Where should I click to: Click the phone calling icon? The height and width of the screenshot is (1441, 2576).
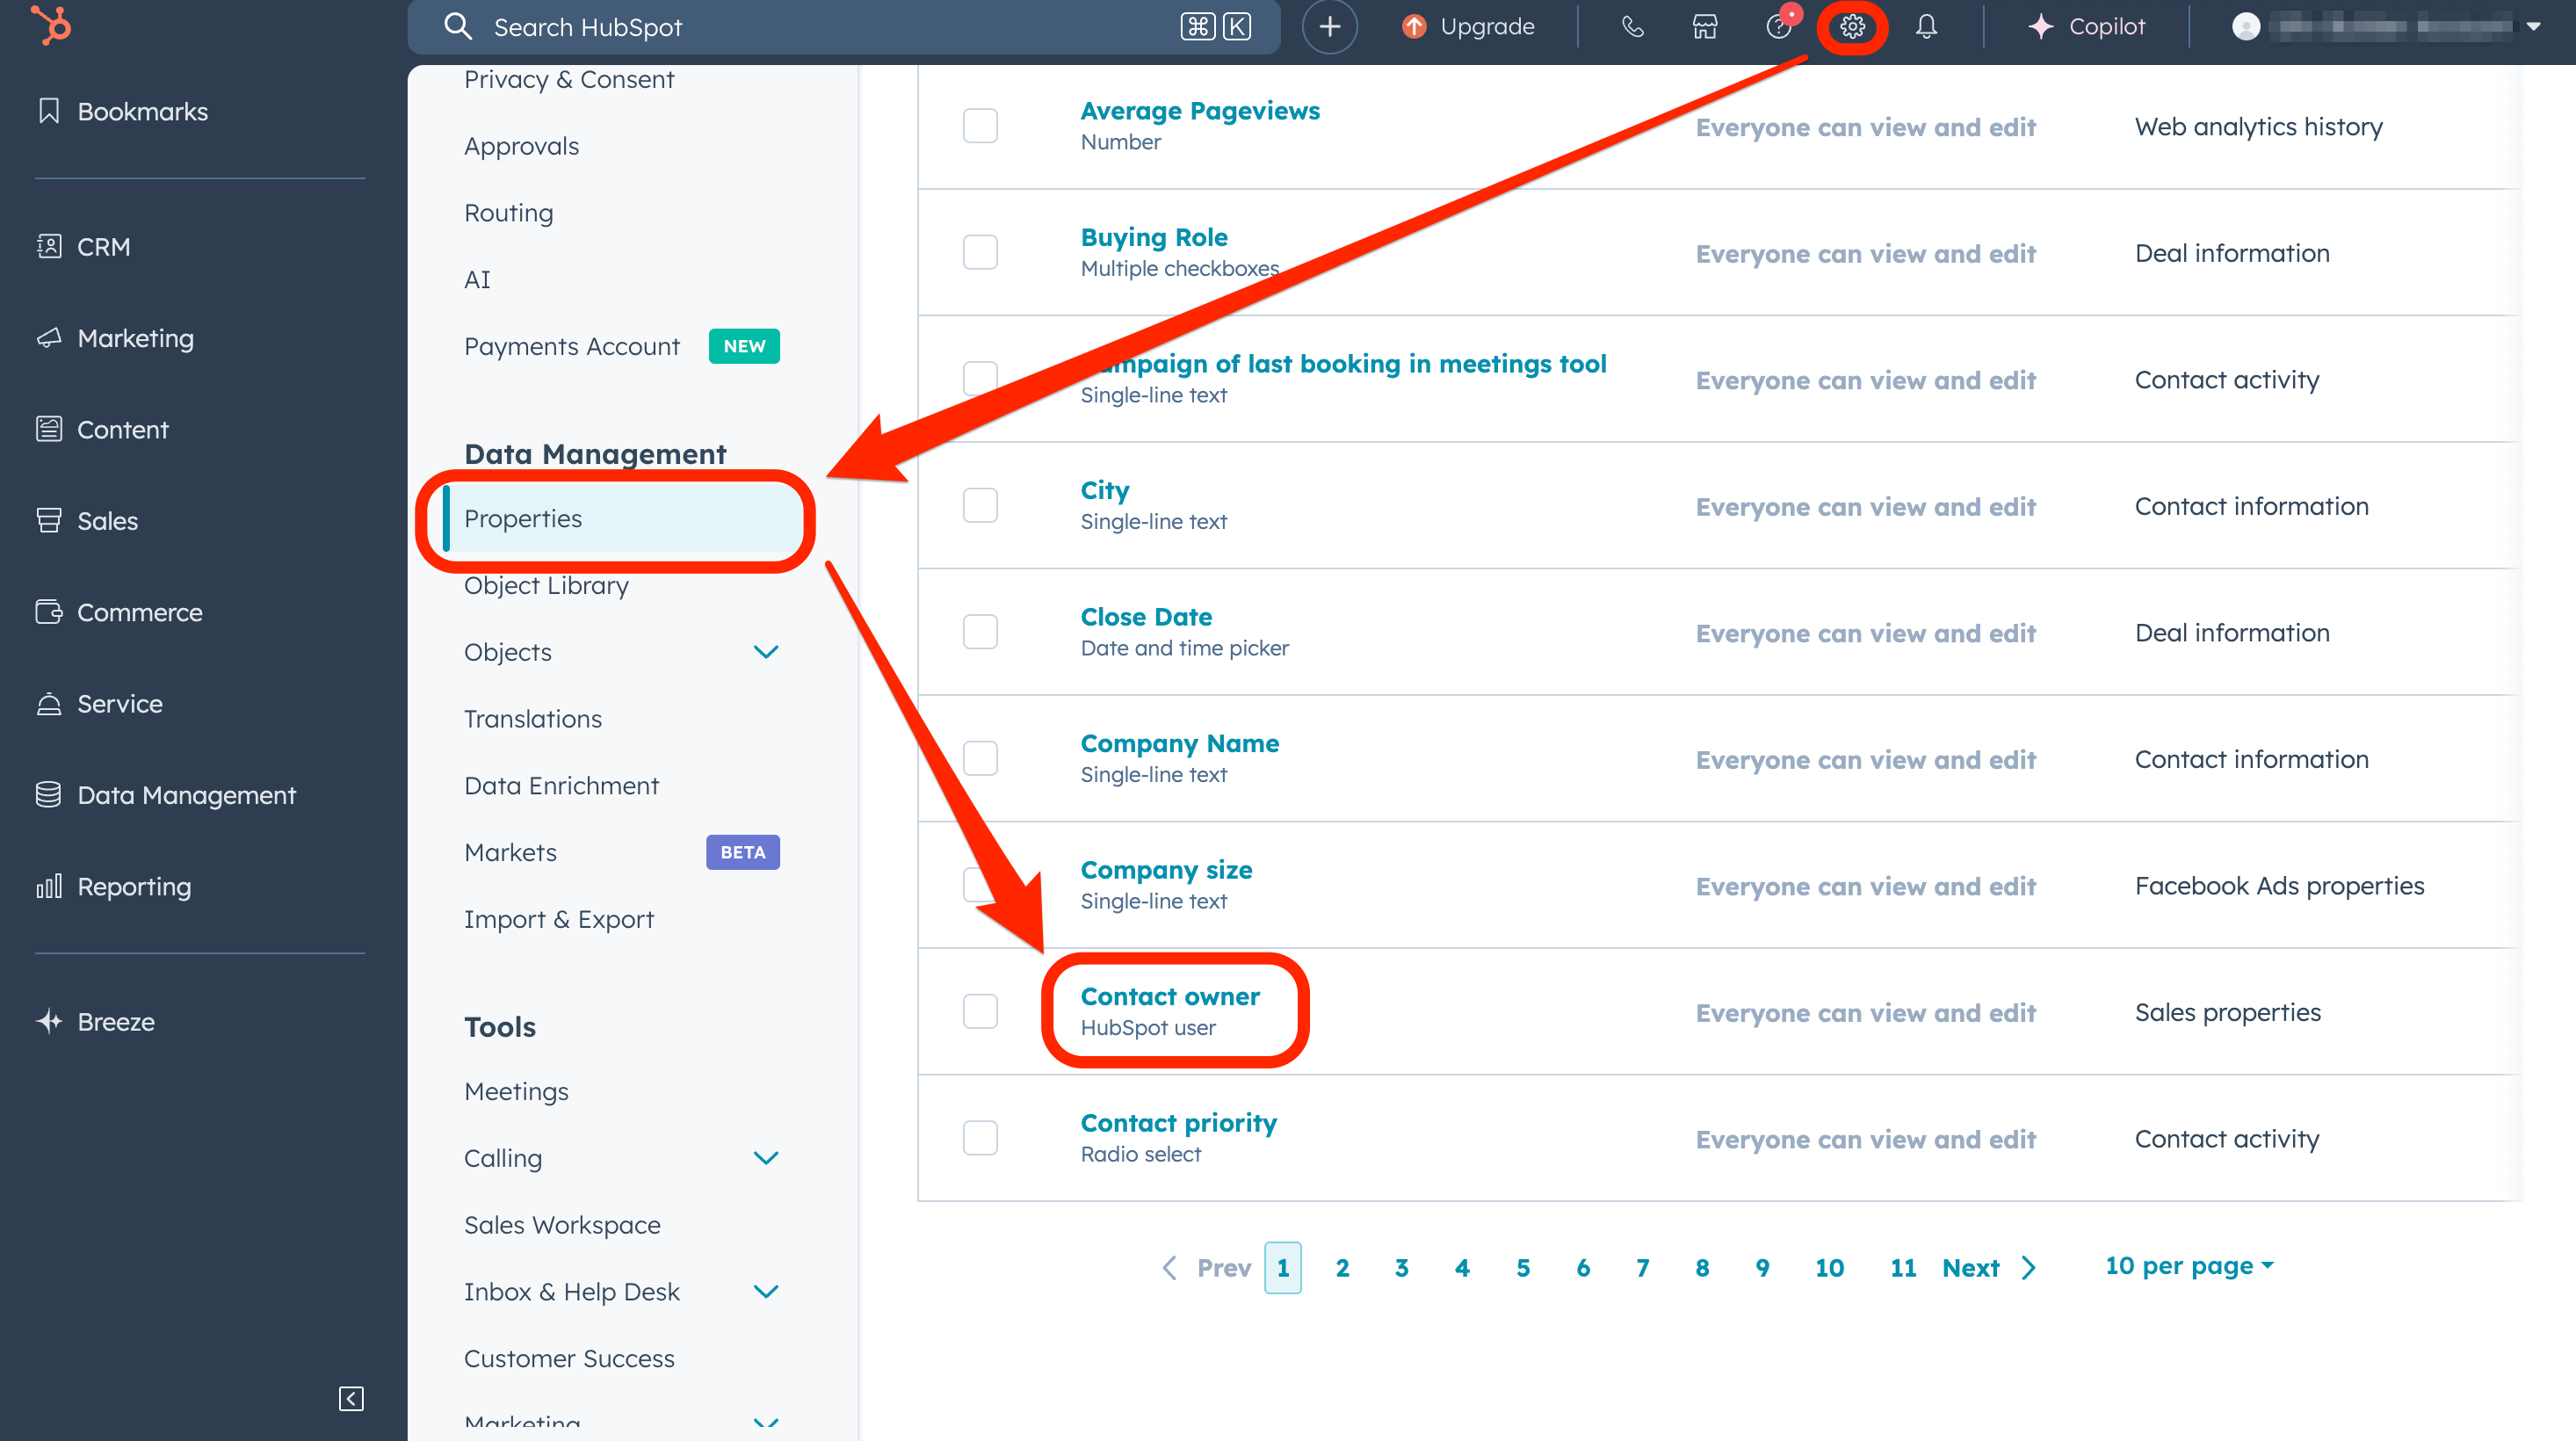(1632, 27)
